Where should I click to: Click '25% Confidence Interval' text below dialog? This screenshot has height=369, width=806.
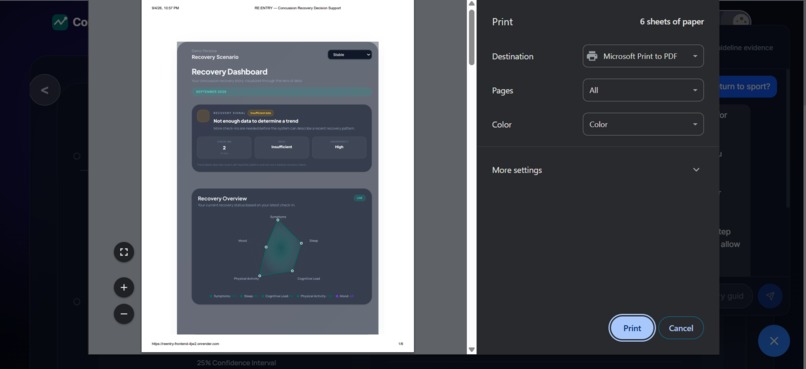[236, 363]
